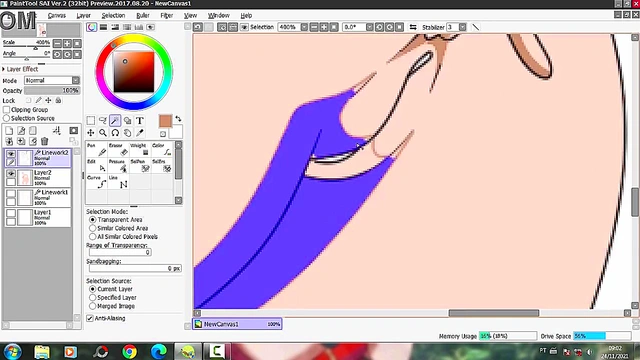
Task: Click the Scale slider handle
Action: pos(36,48)
